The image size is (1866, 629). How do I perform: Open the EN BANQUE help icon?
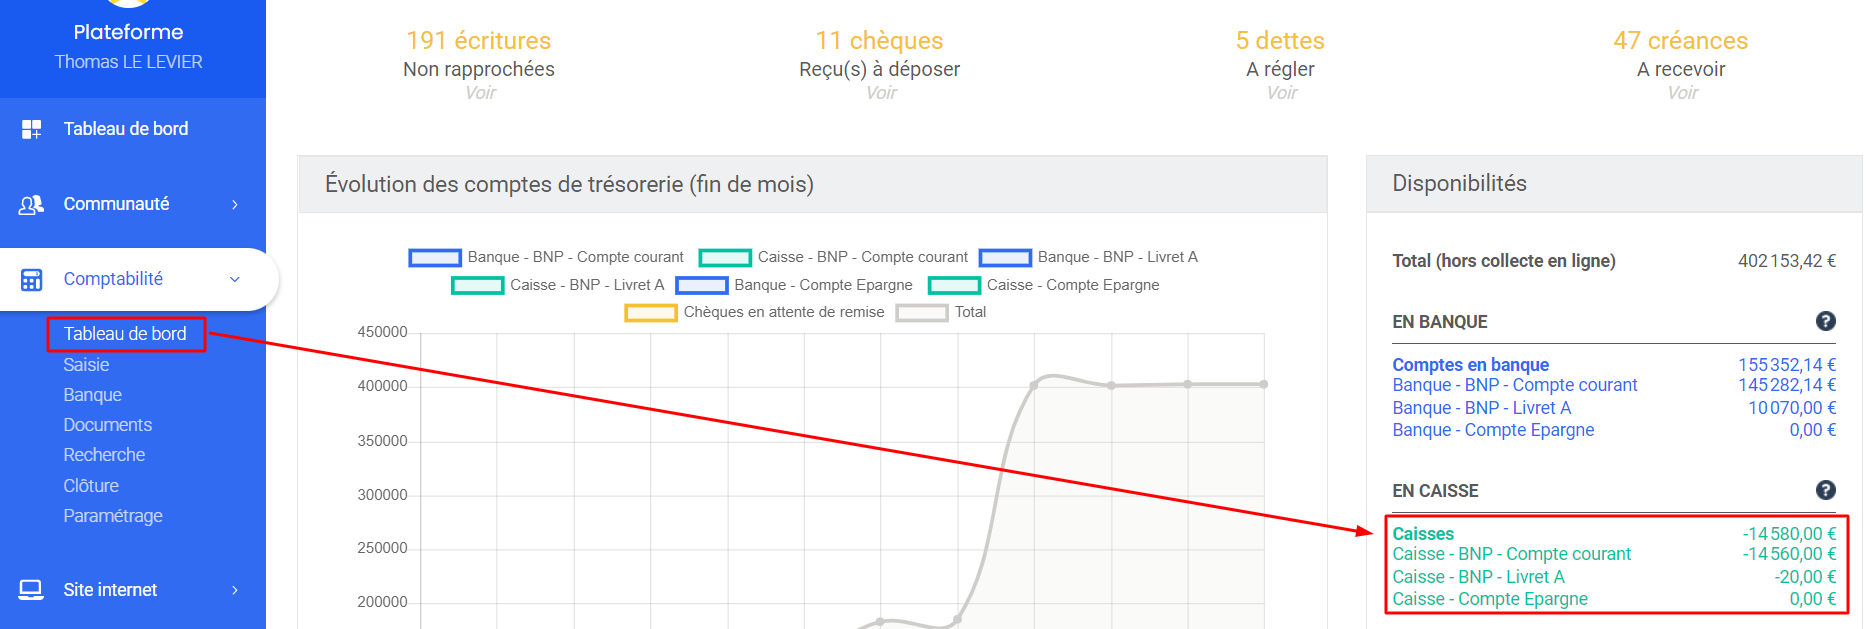pyautogui.click(x=1825, y=321)
